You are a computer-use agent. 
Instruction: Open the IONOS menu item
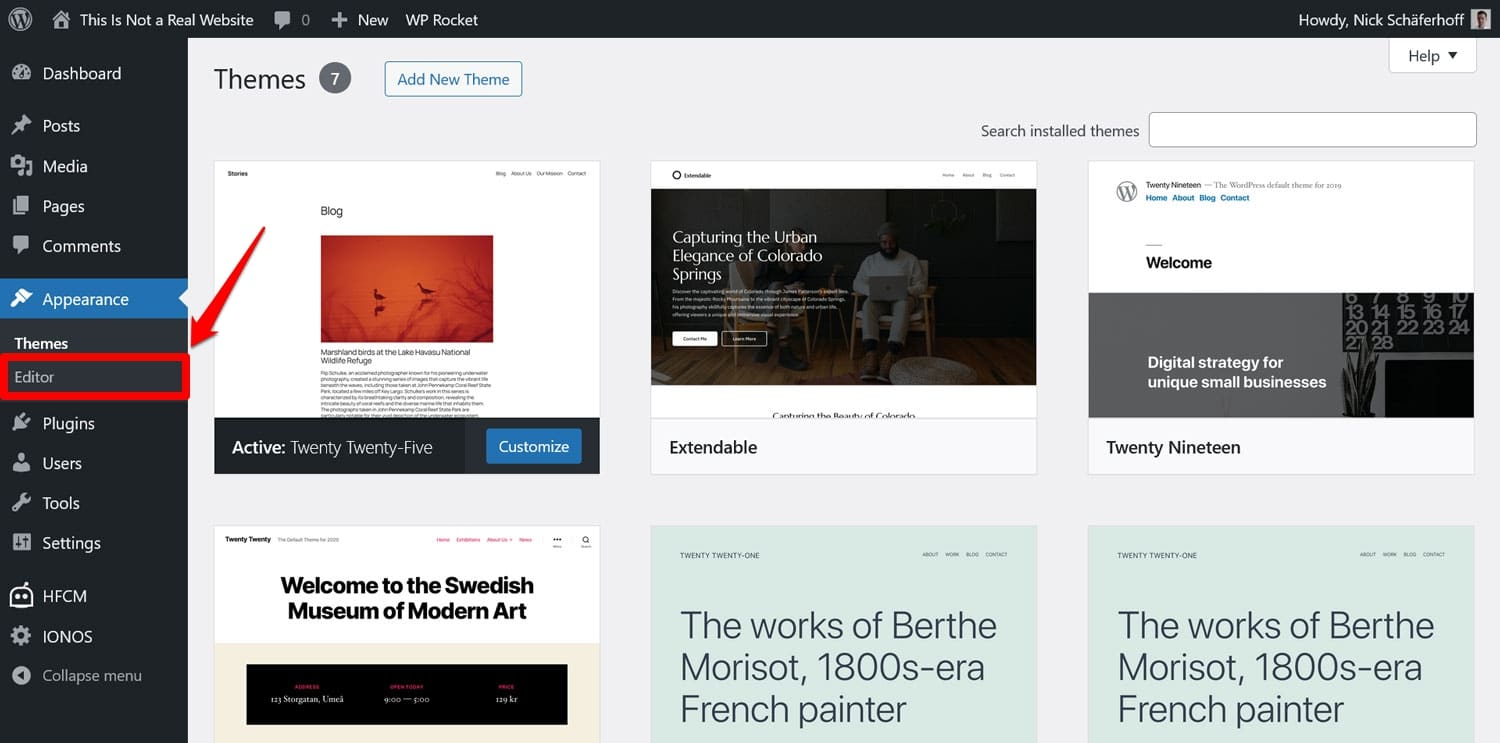(67, 636)
